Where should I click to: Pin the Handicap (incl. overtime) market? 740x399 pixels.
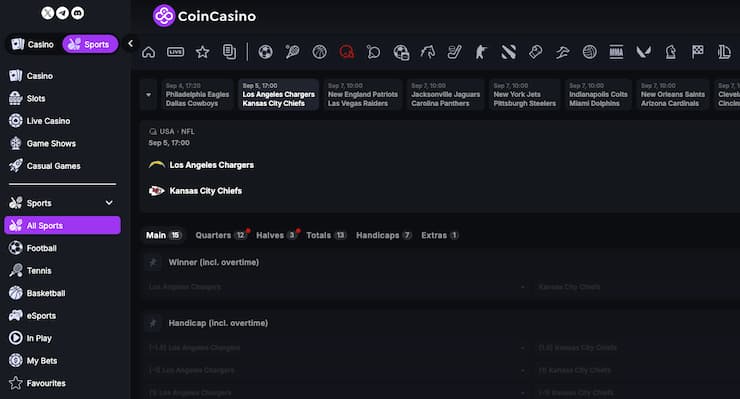pyautogui.click(x=152, y=323)
